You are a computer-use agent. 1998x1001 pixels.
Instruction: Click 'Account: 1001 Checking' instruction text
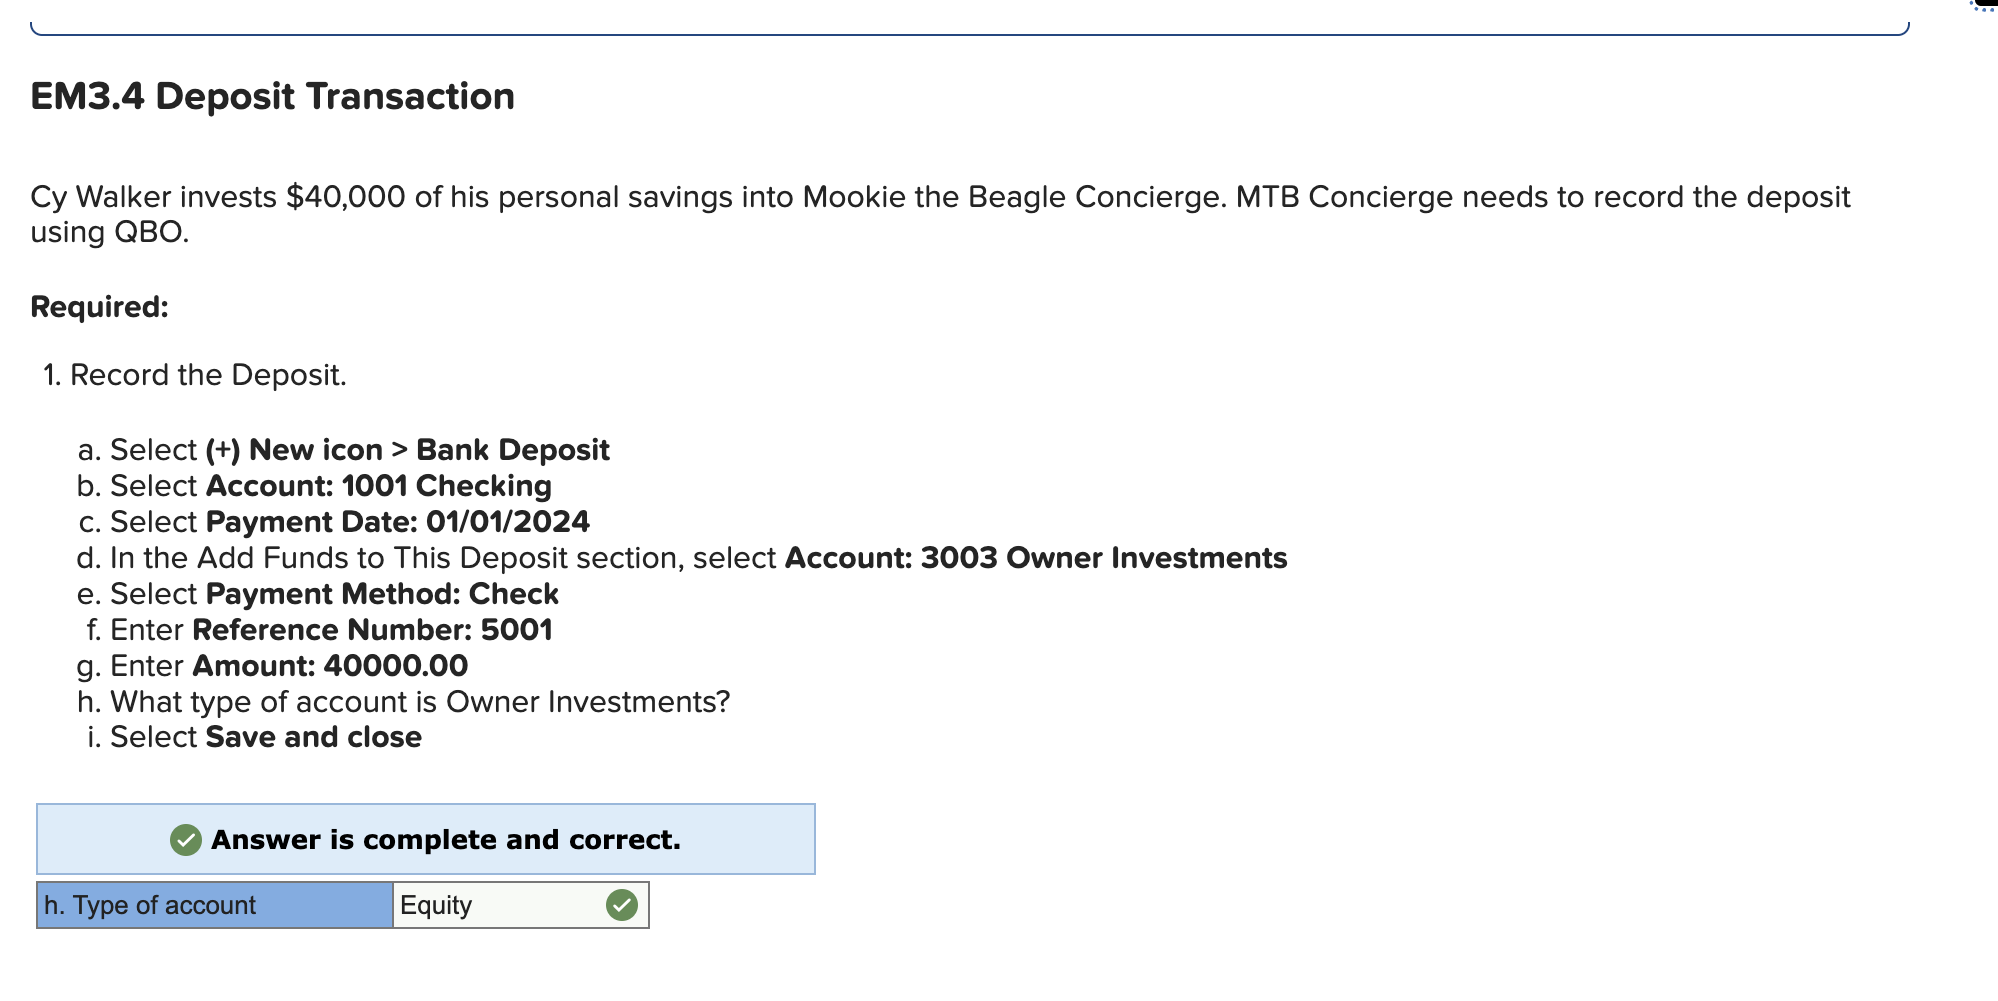pyautogui.click(x=378, y=486)
